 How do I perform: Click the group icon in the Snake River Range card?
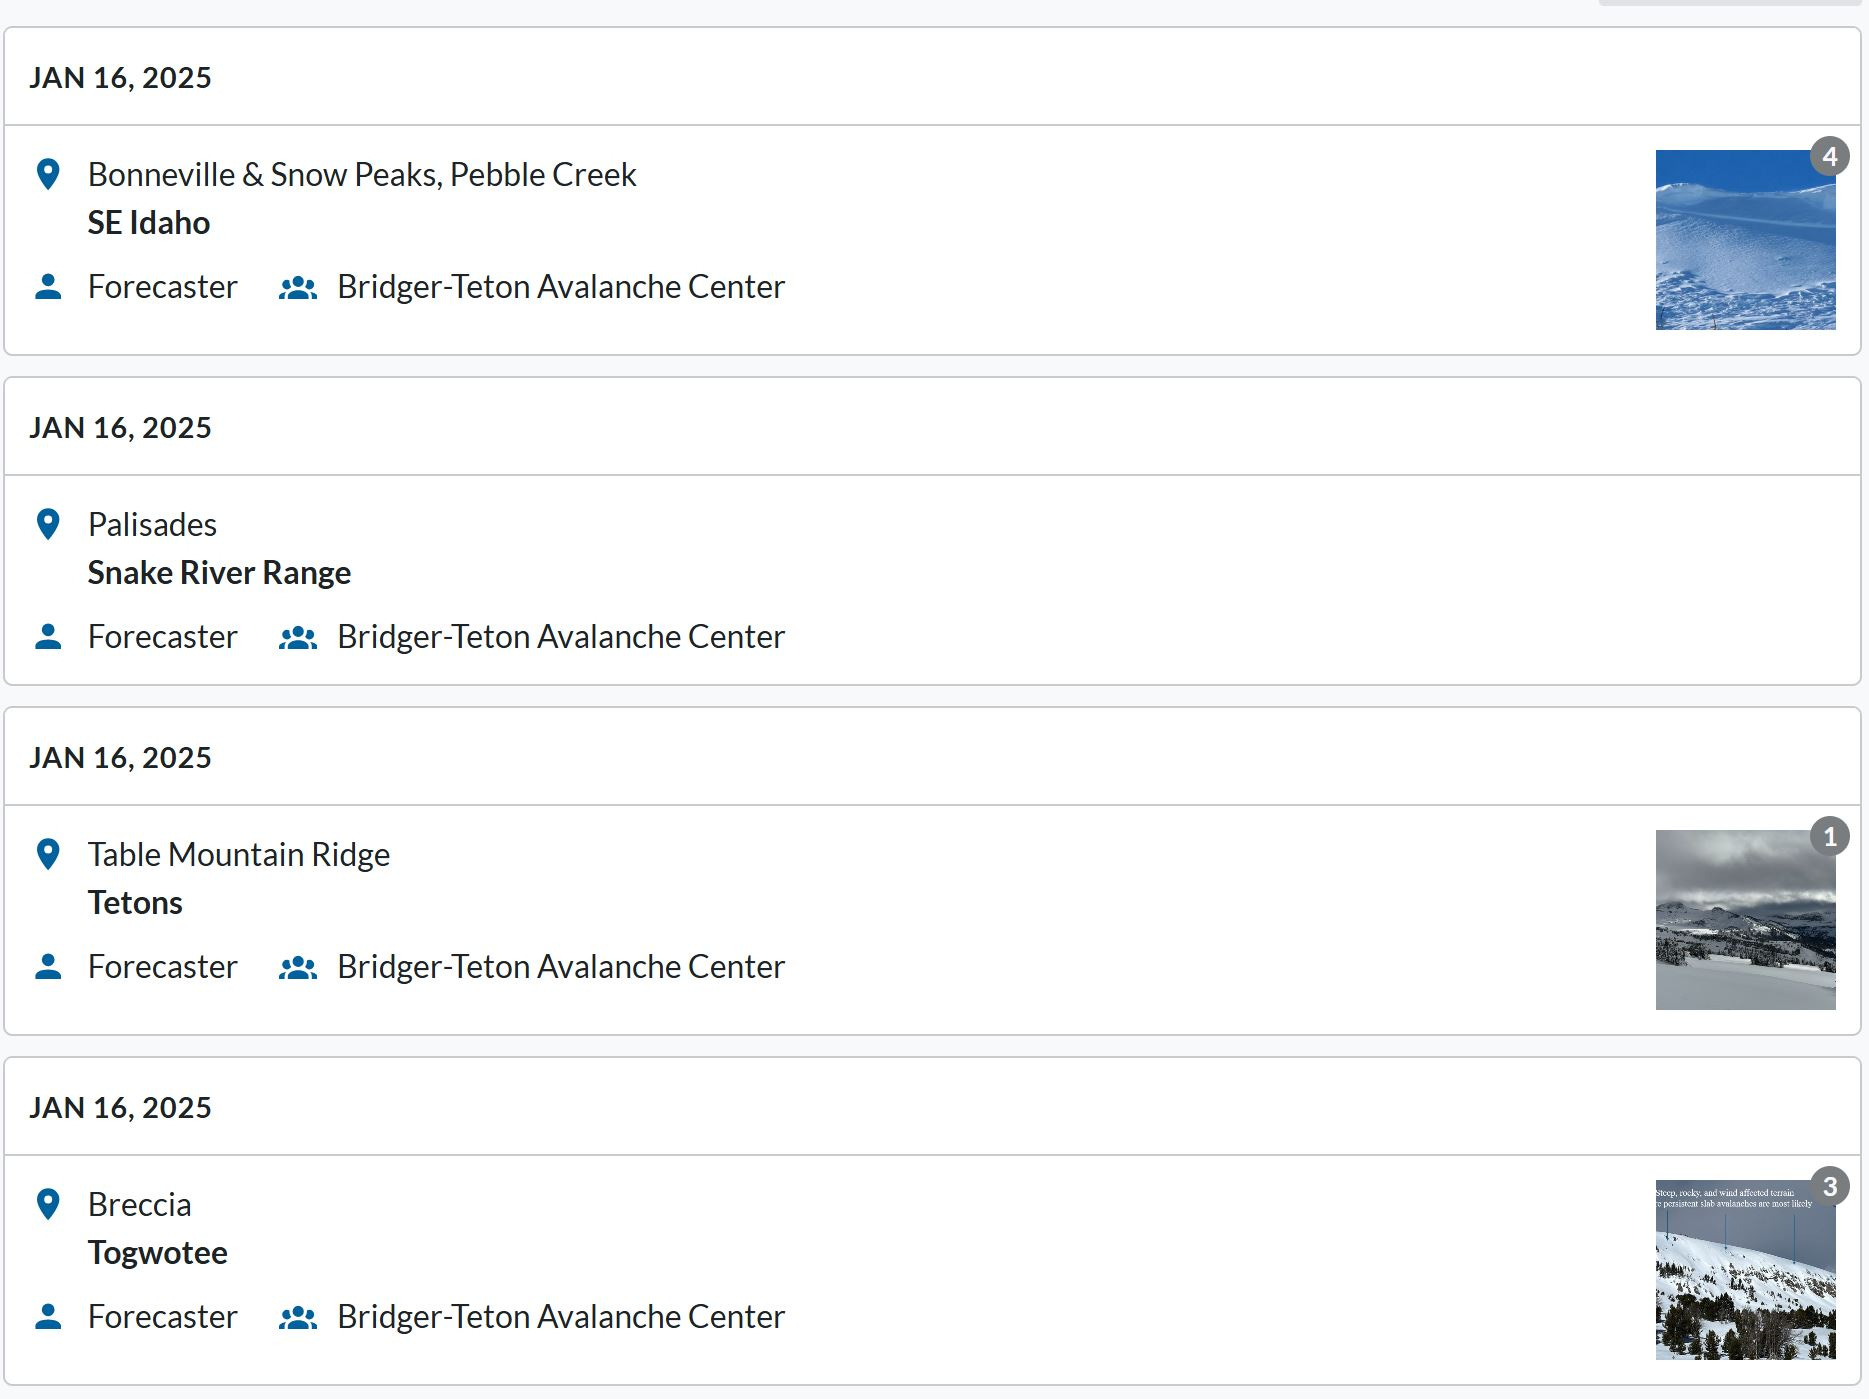298,638
